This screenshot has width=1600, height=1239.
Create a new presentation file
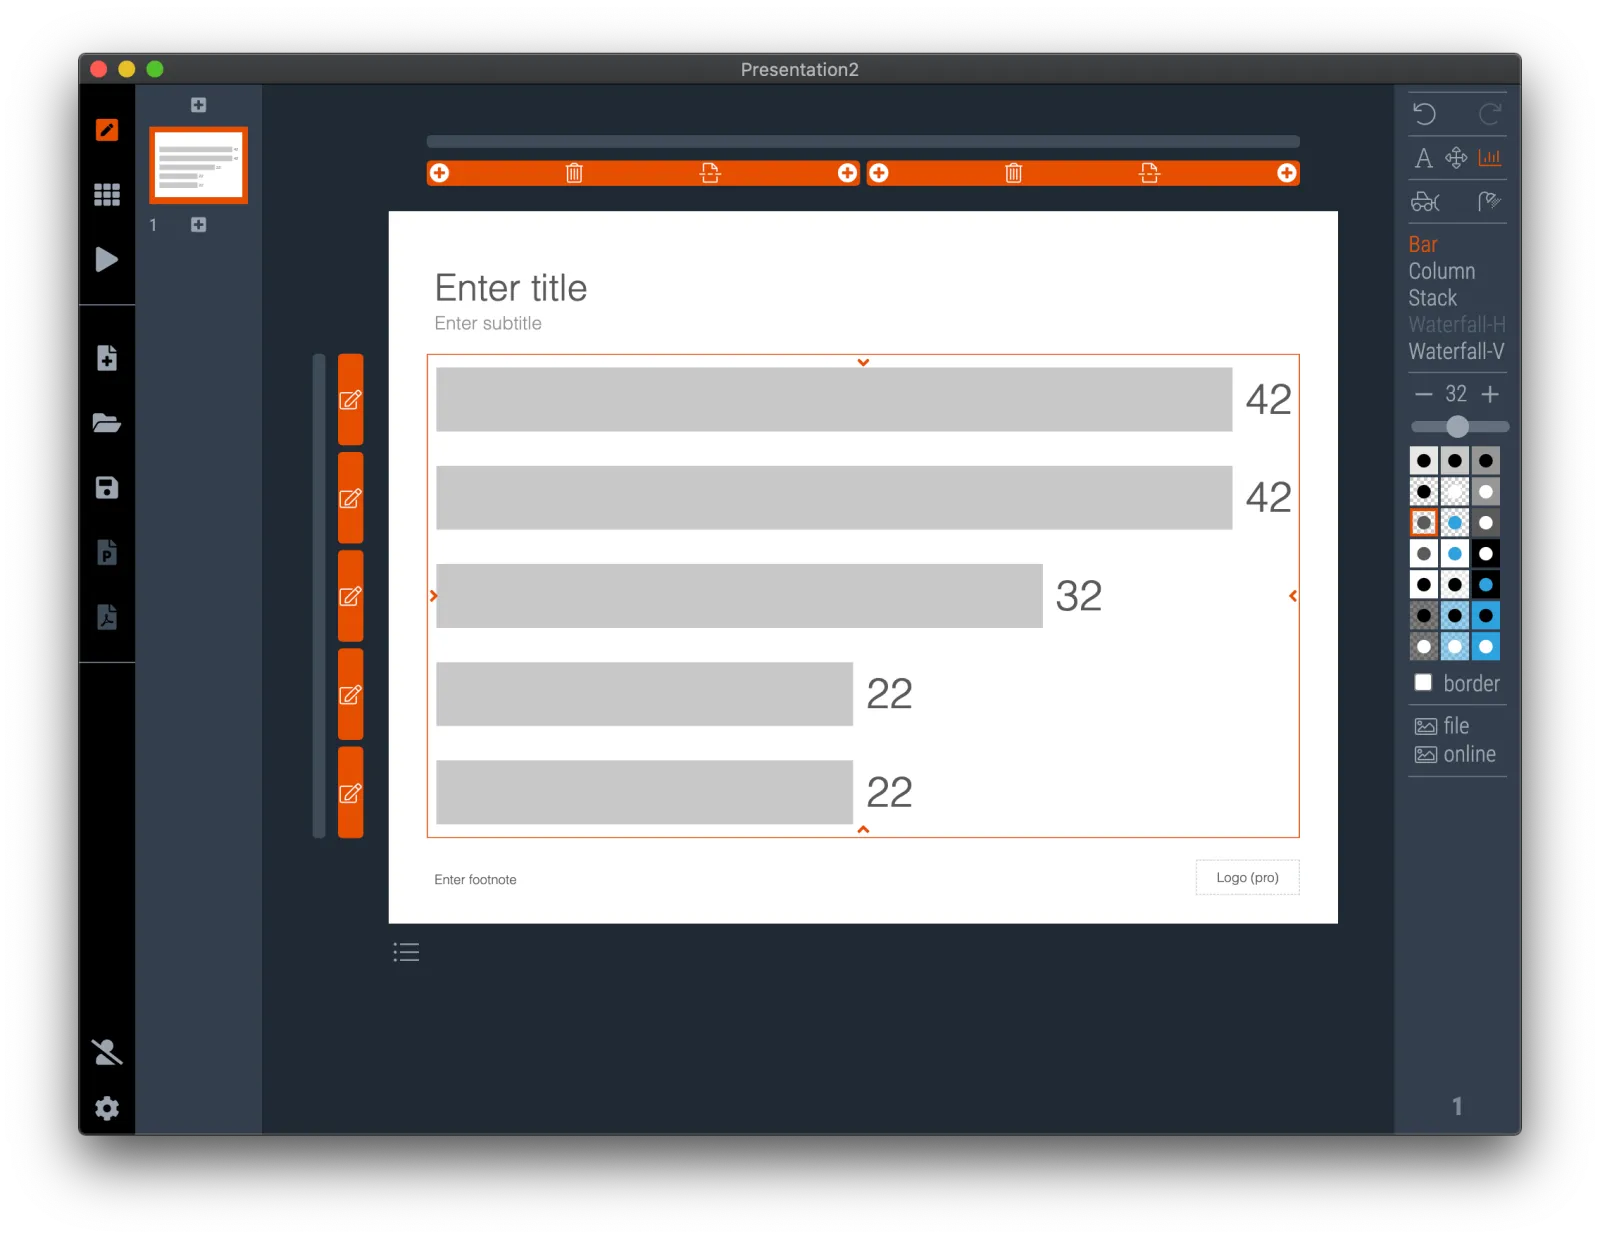107,358
